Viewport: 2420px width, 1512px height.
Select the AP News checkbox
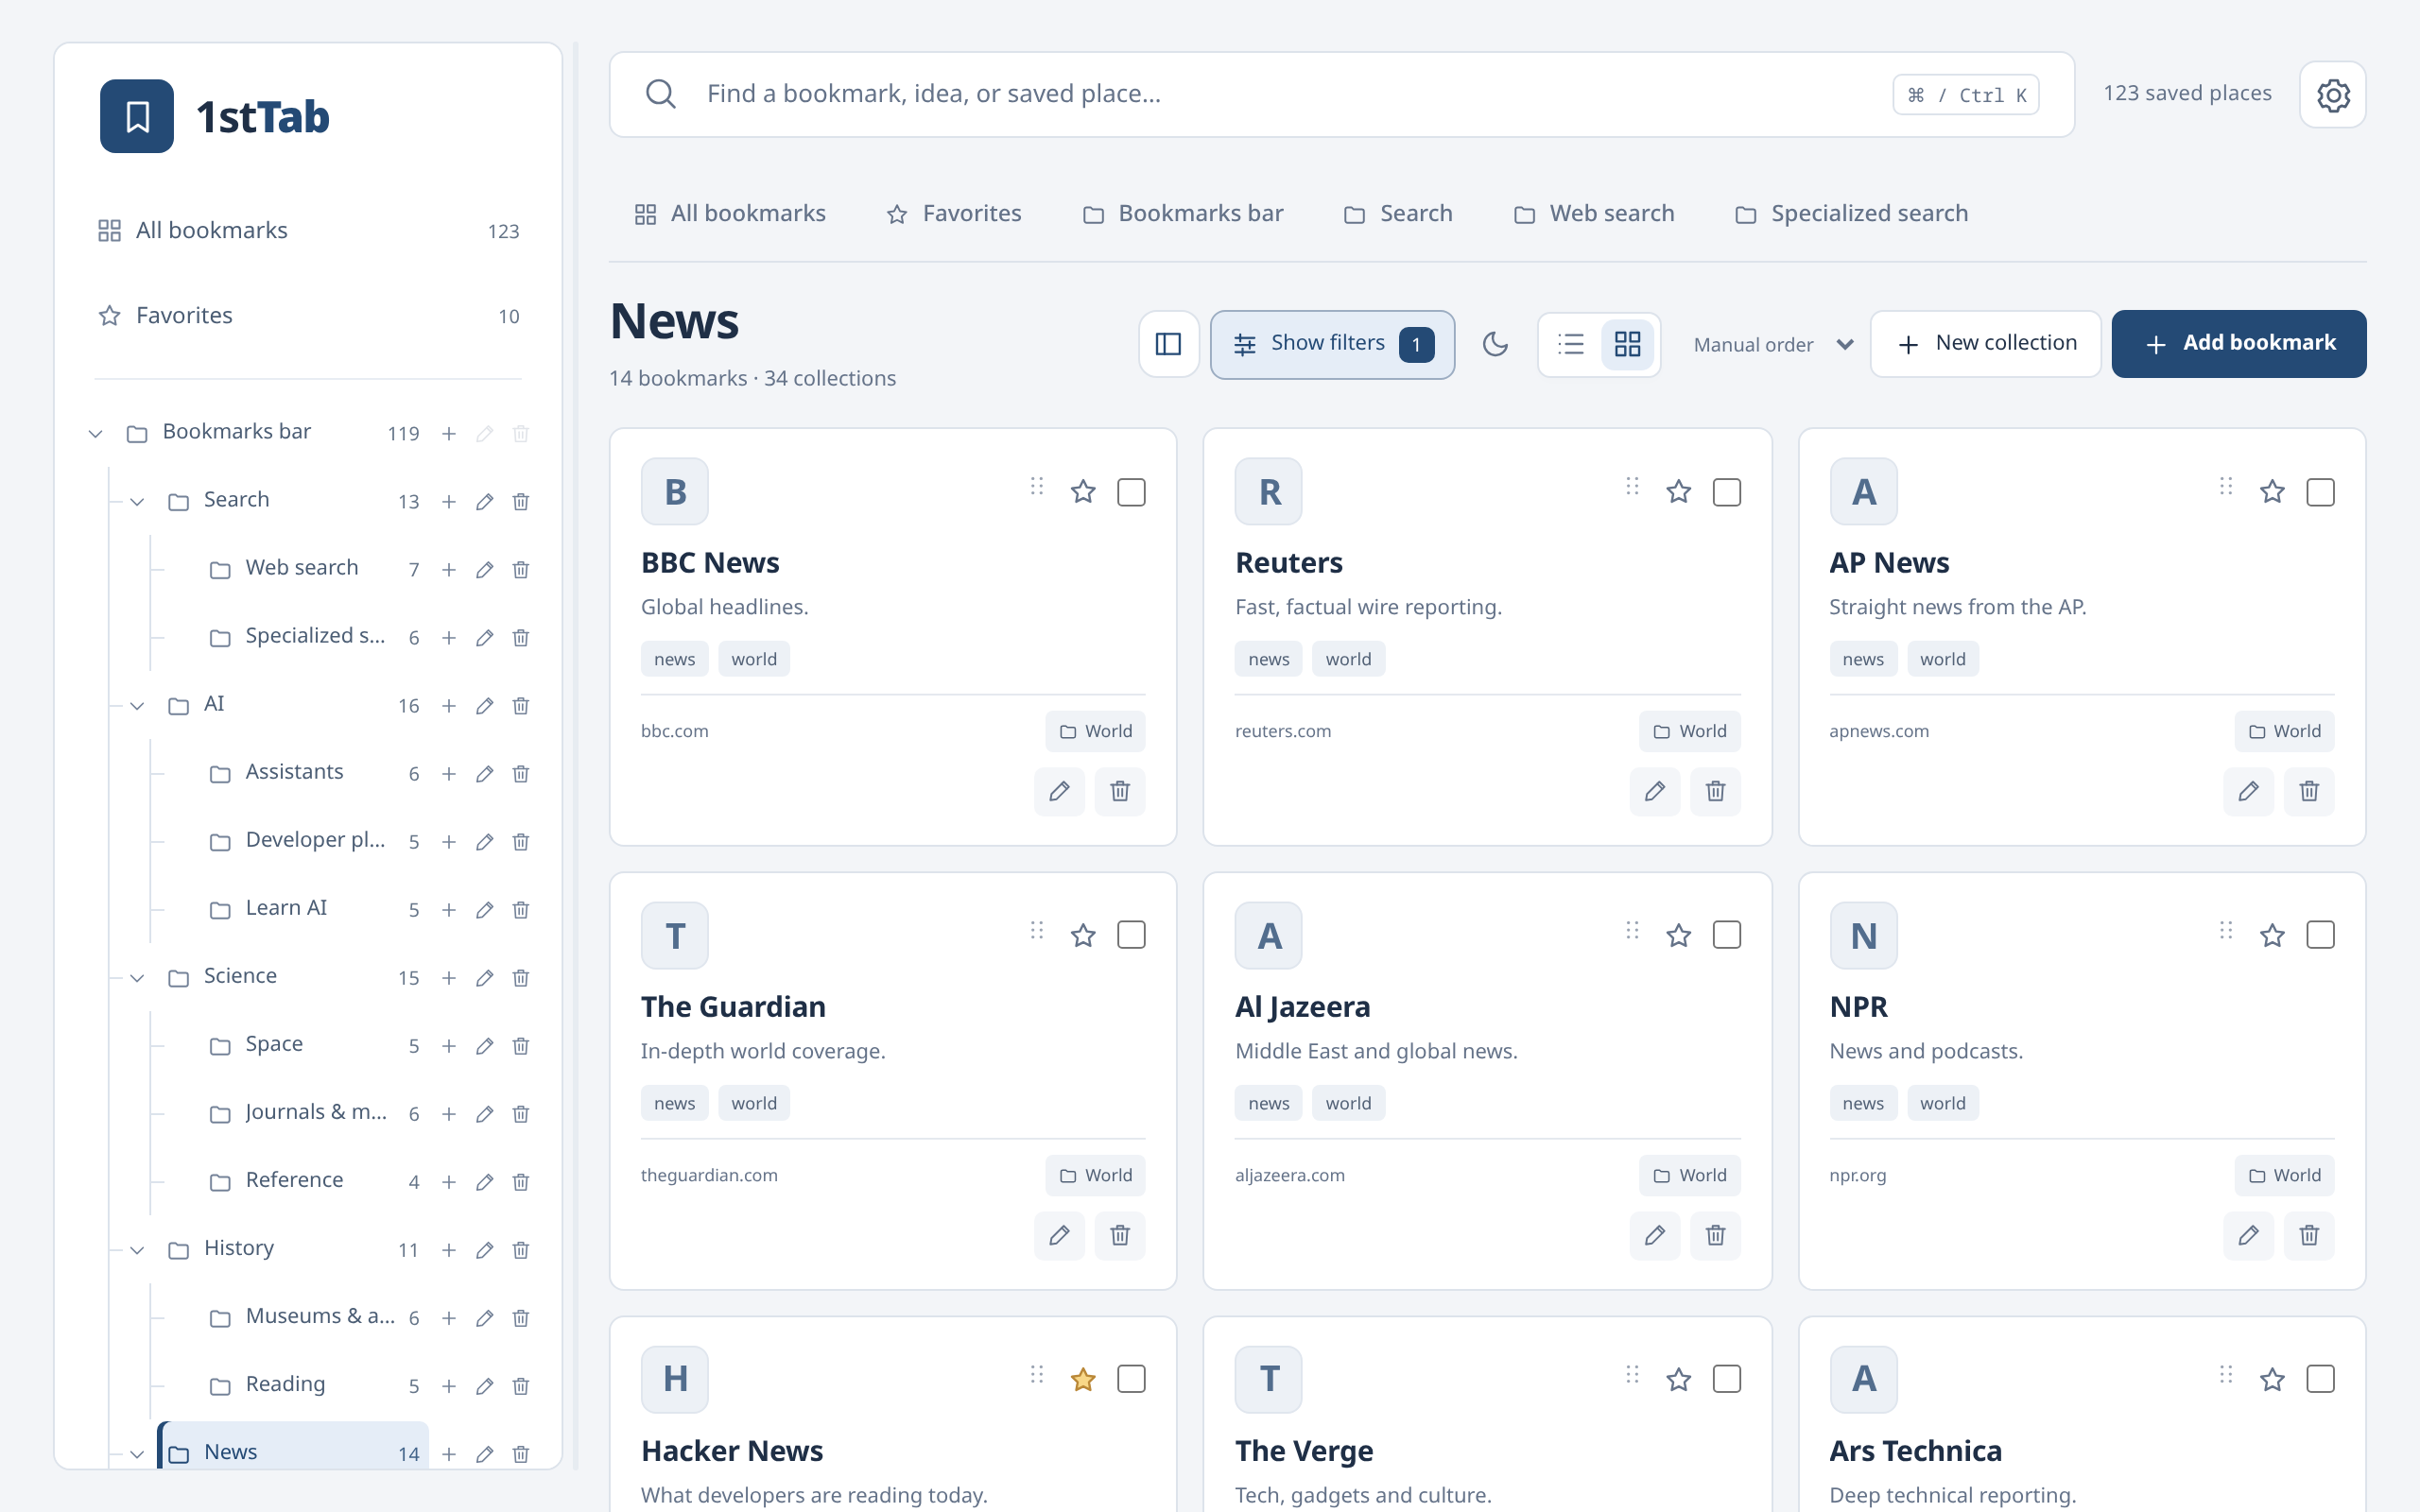2320,492
